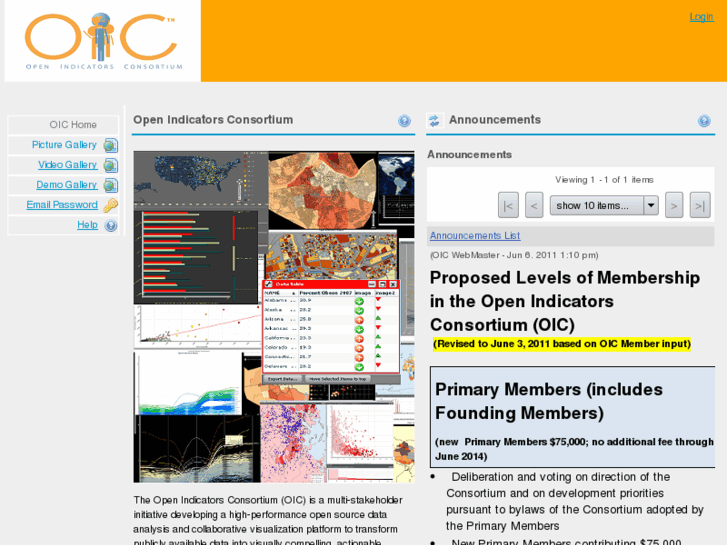Click the Login link
The height and width of the screenshot is (545, 727).
(x=701, y=17)
